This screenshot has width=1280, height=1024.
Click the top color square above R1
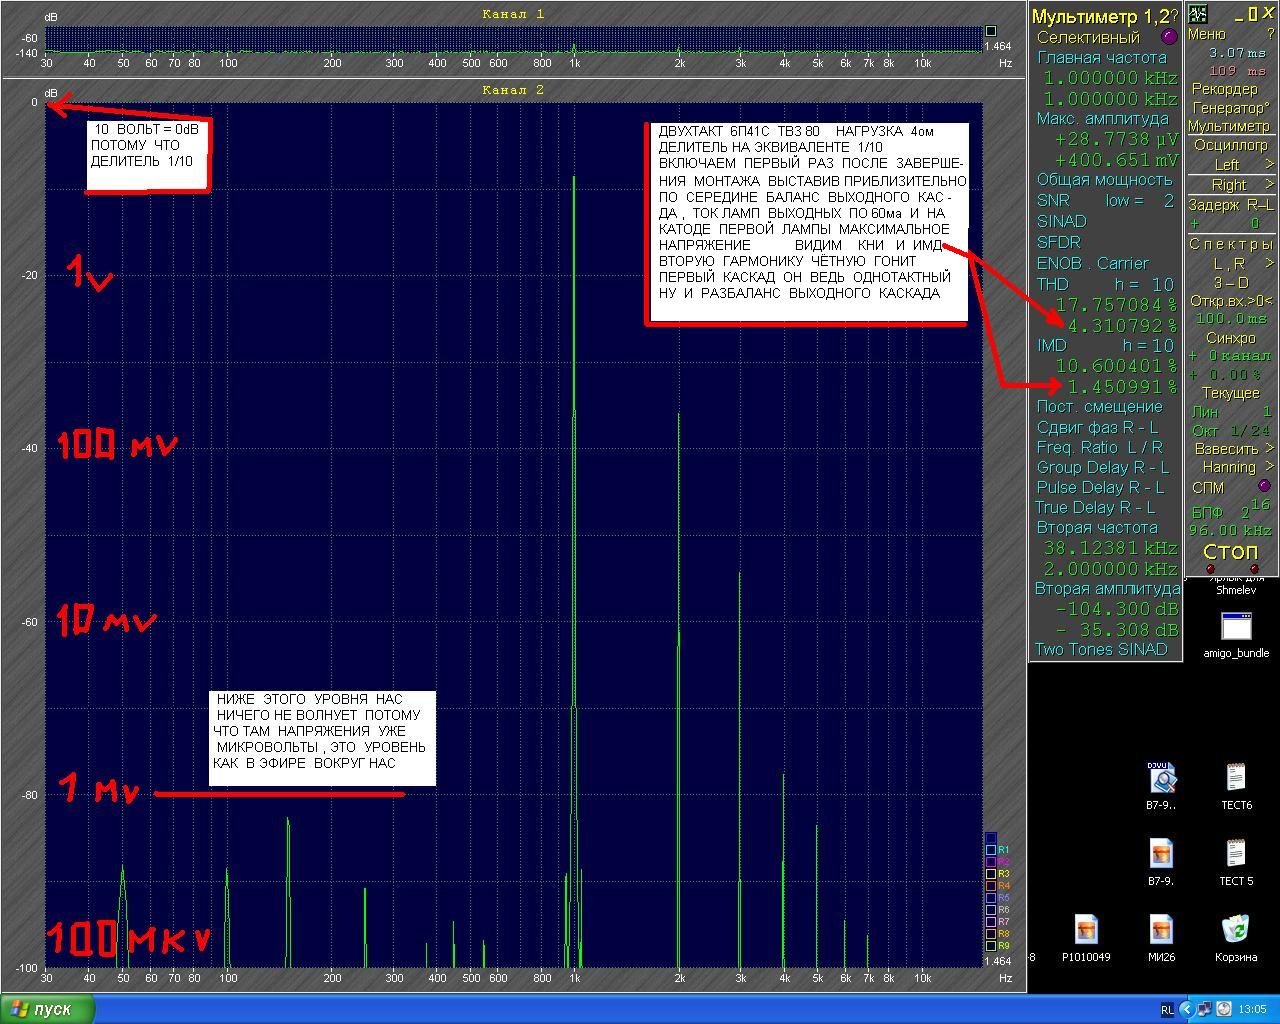[991, 838]
